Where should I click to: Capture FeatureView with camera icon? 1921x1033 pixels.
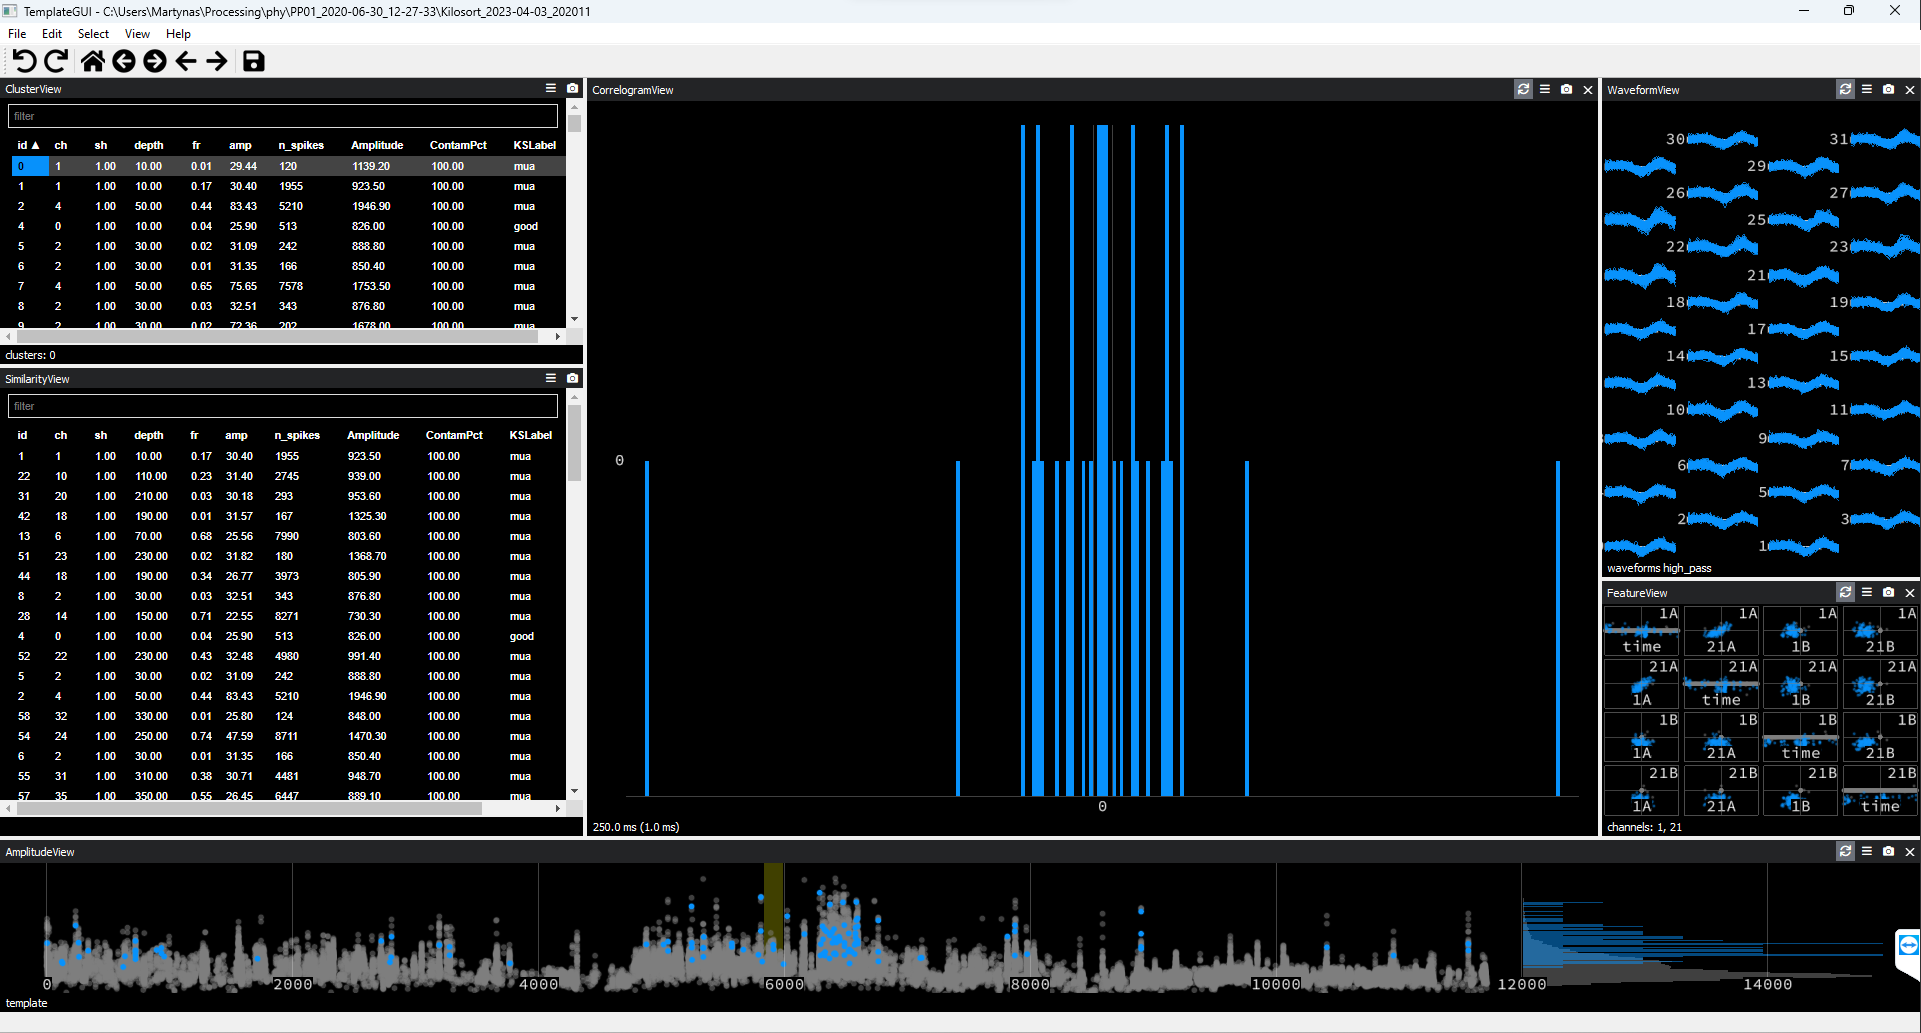tap(1888, 592)
